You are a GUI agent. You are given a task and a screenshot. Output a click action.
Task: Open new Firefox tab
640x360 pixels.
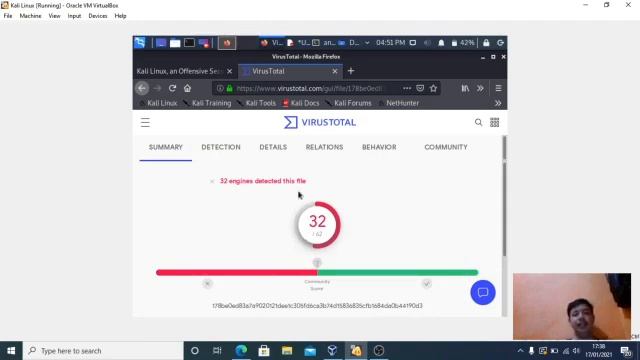click(351, 71)
